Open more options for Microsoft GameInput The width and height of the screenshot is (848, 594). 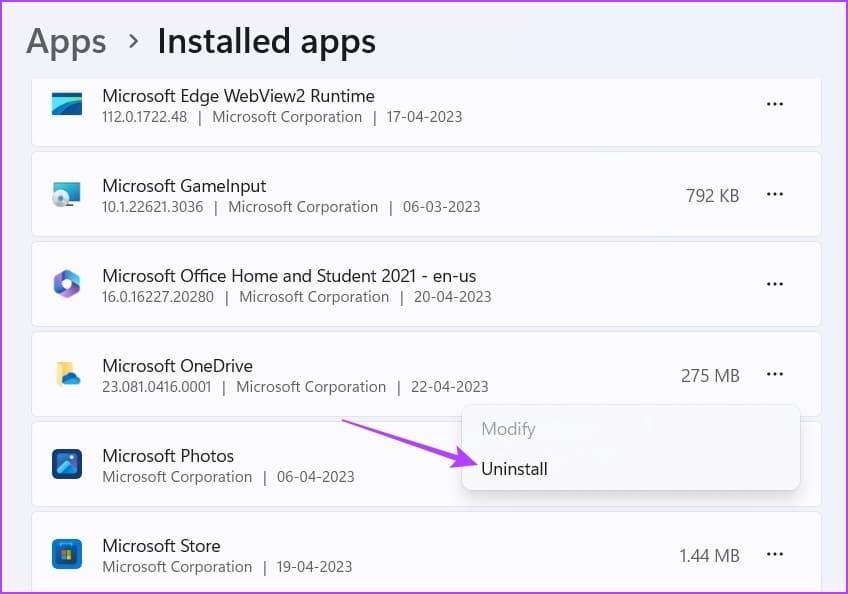pyautogui.click(x=774, y=194)
